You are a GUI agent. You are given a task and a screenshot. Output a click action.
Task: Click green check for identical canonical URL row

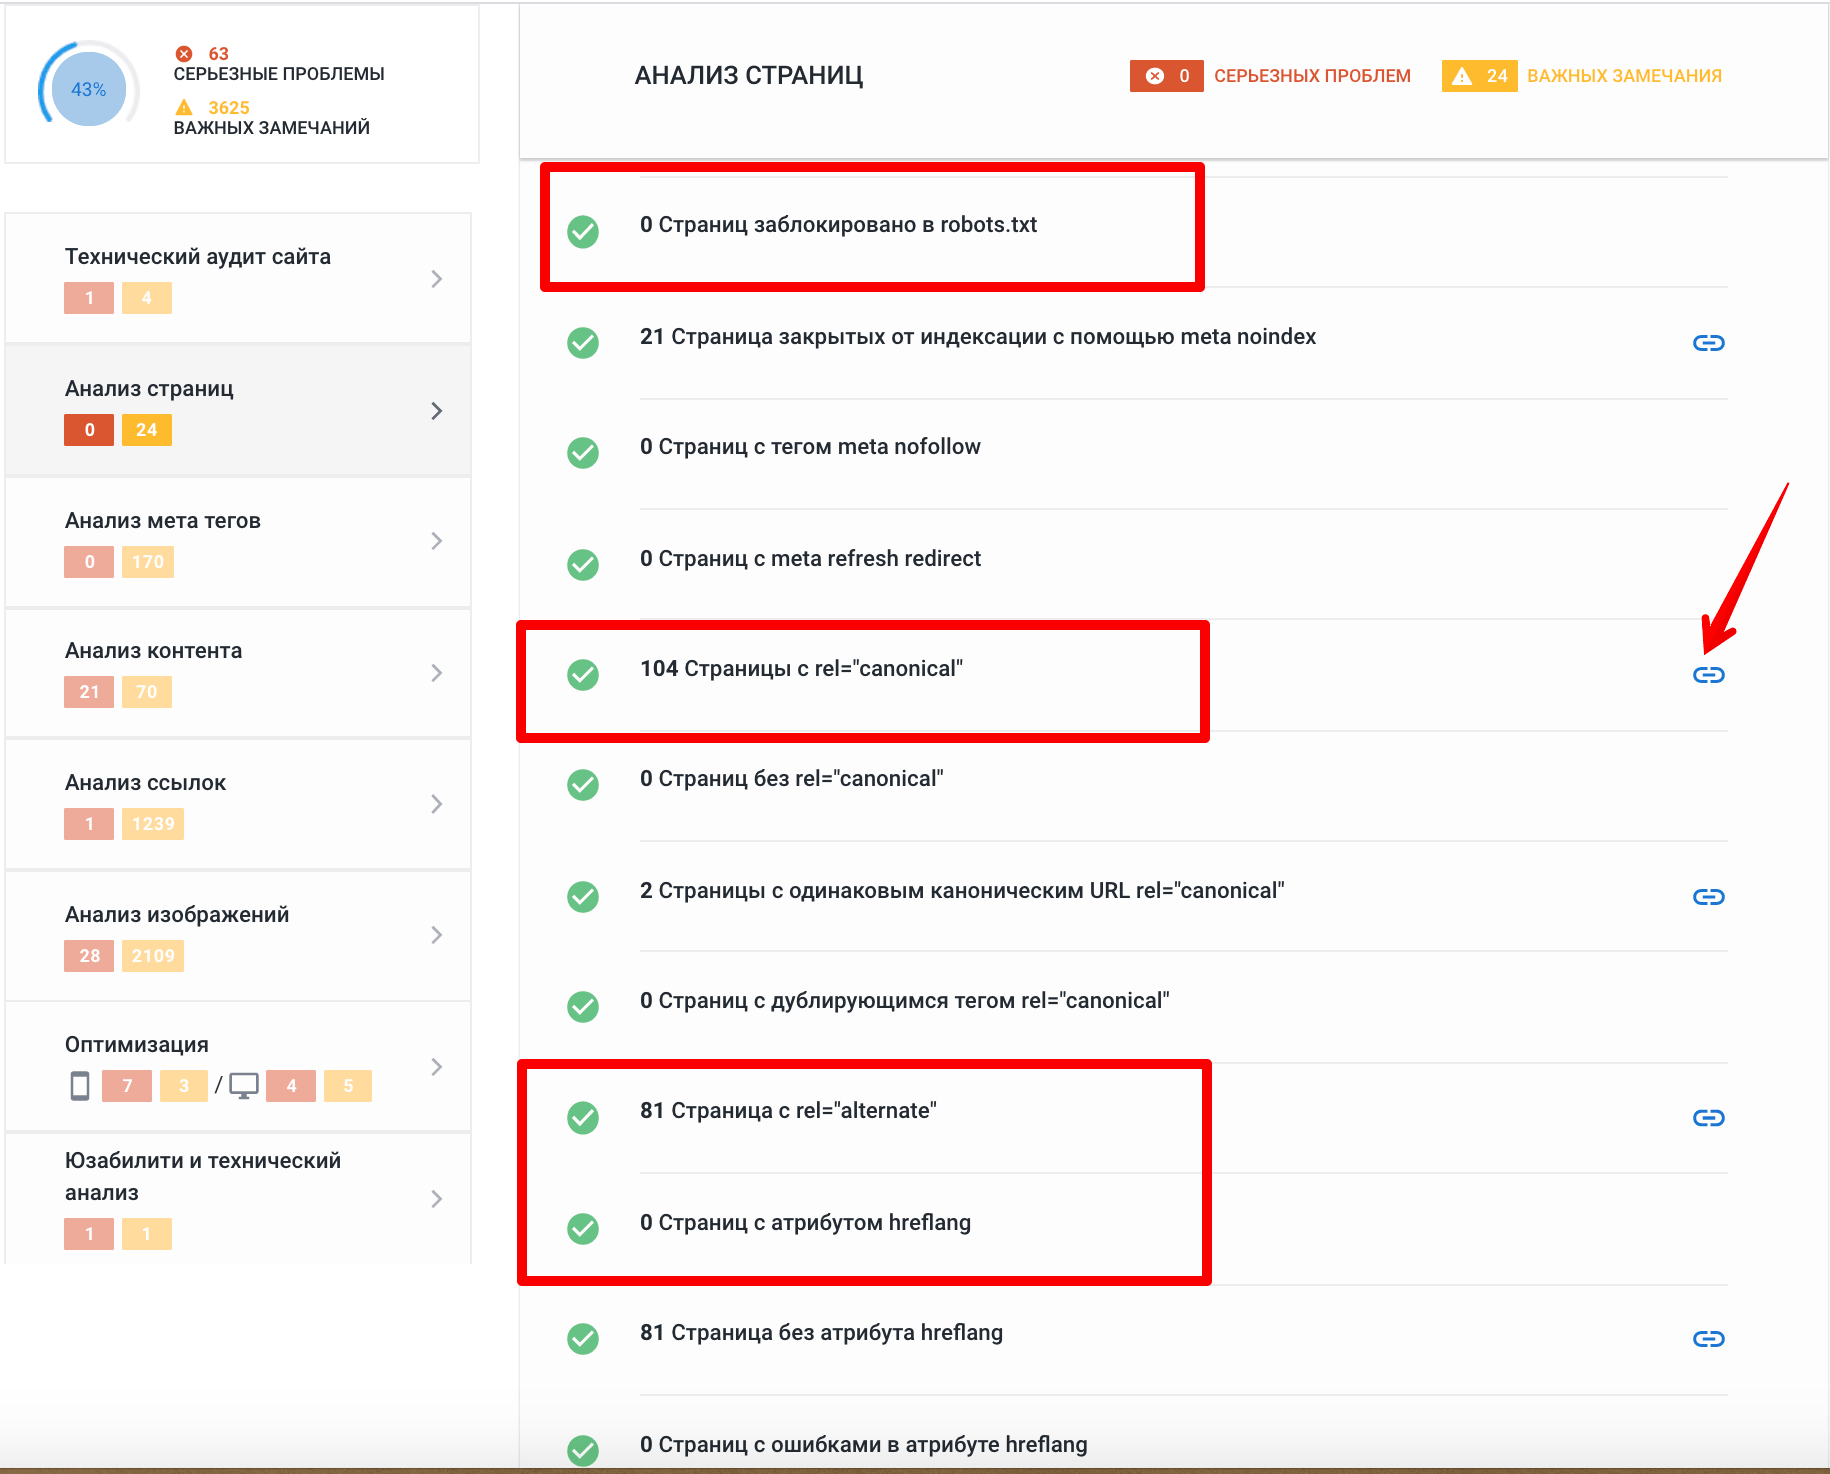click(583, 897)
